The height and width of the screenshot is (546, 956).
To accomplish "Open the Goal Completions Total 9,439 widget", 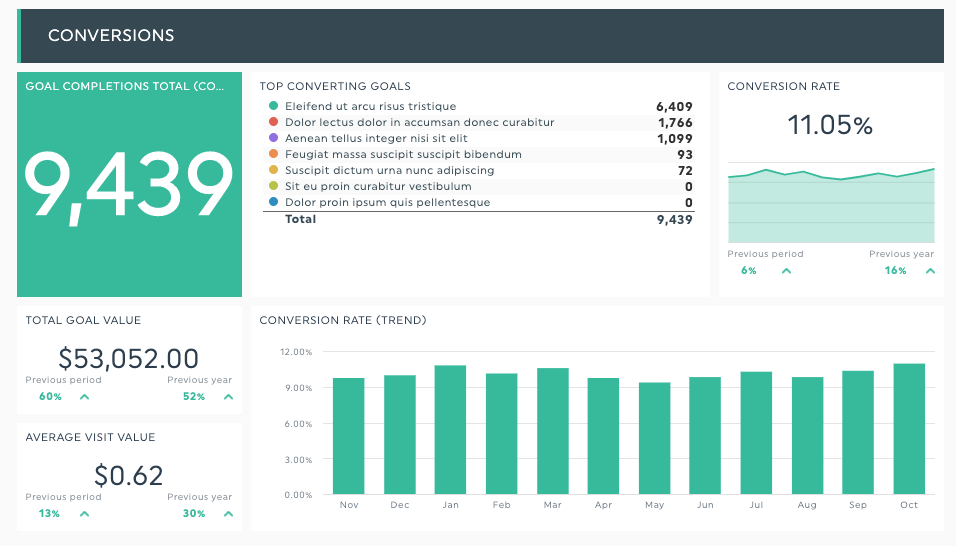I will [x=129, y=185].
